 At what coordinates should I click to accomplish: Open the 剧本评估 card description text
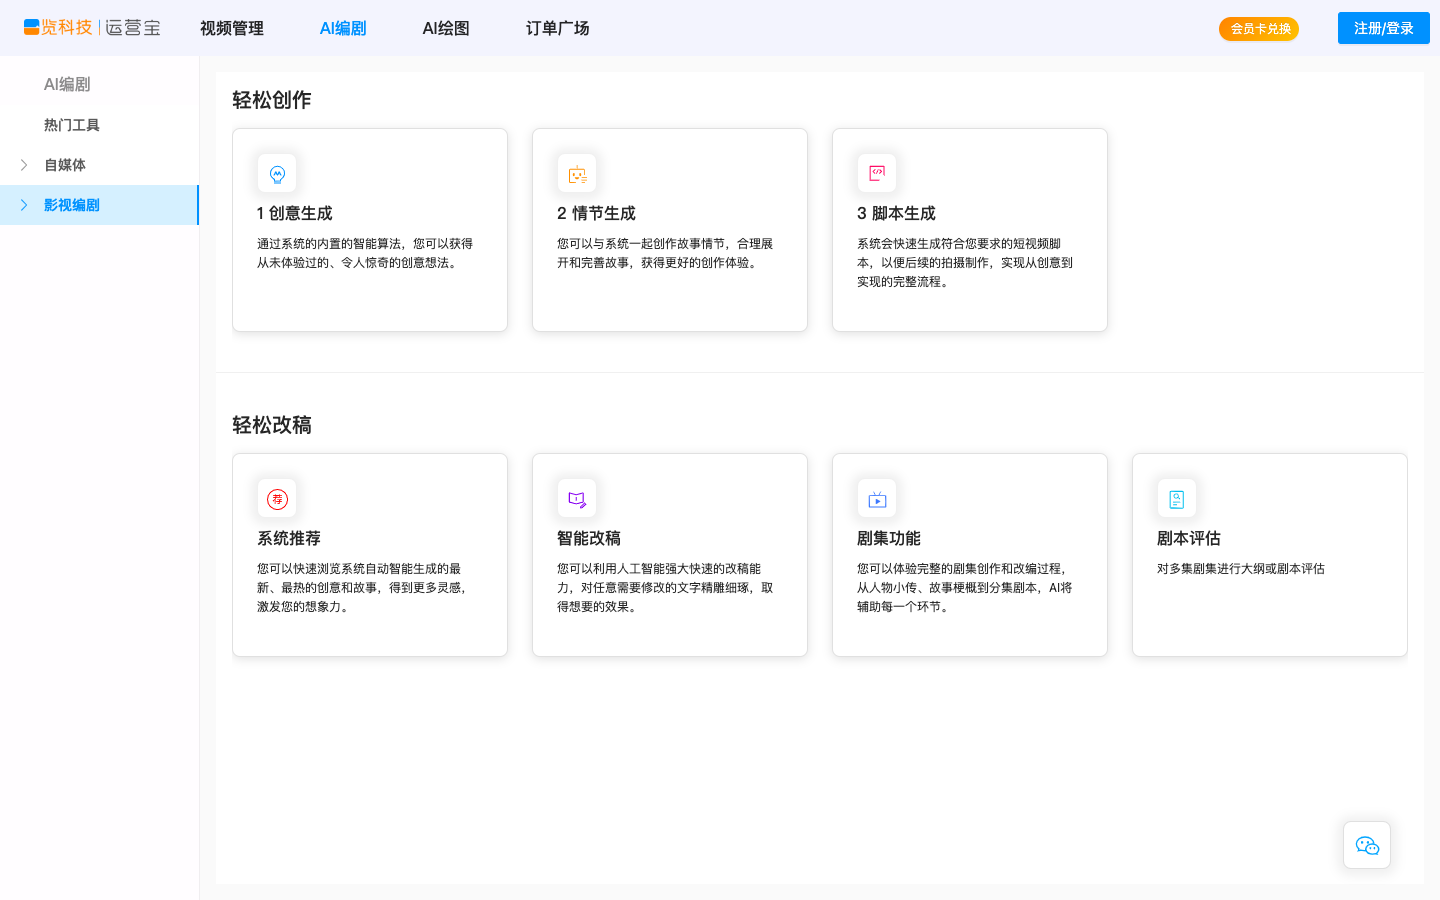tap(1240, 569)
